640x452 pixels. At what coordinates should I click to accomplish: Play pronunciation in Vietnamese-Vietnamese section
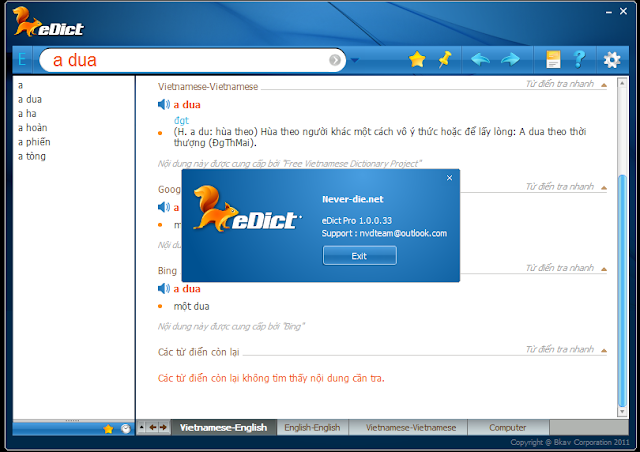tap(164, 105)
